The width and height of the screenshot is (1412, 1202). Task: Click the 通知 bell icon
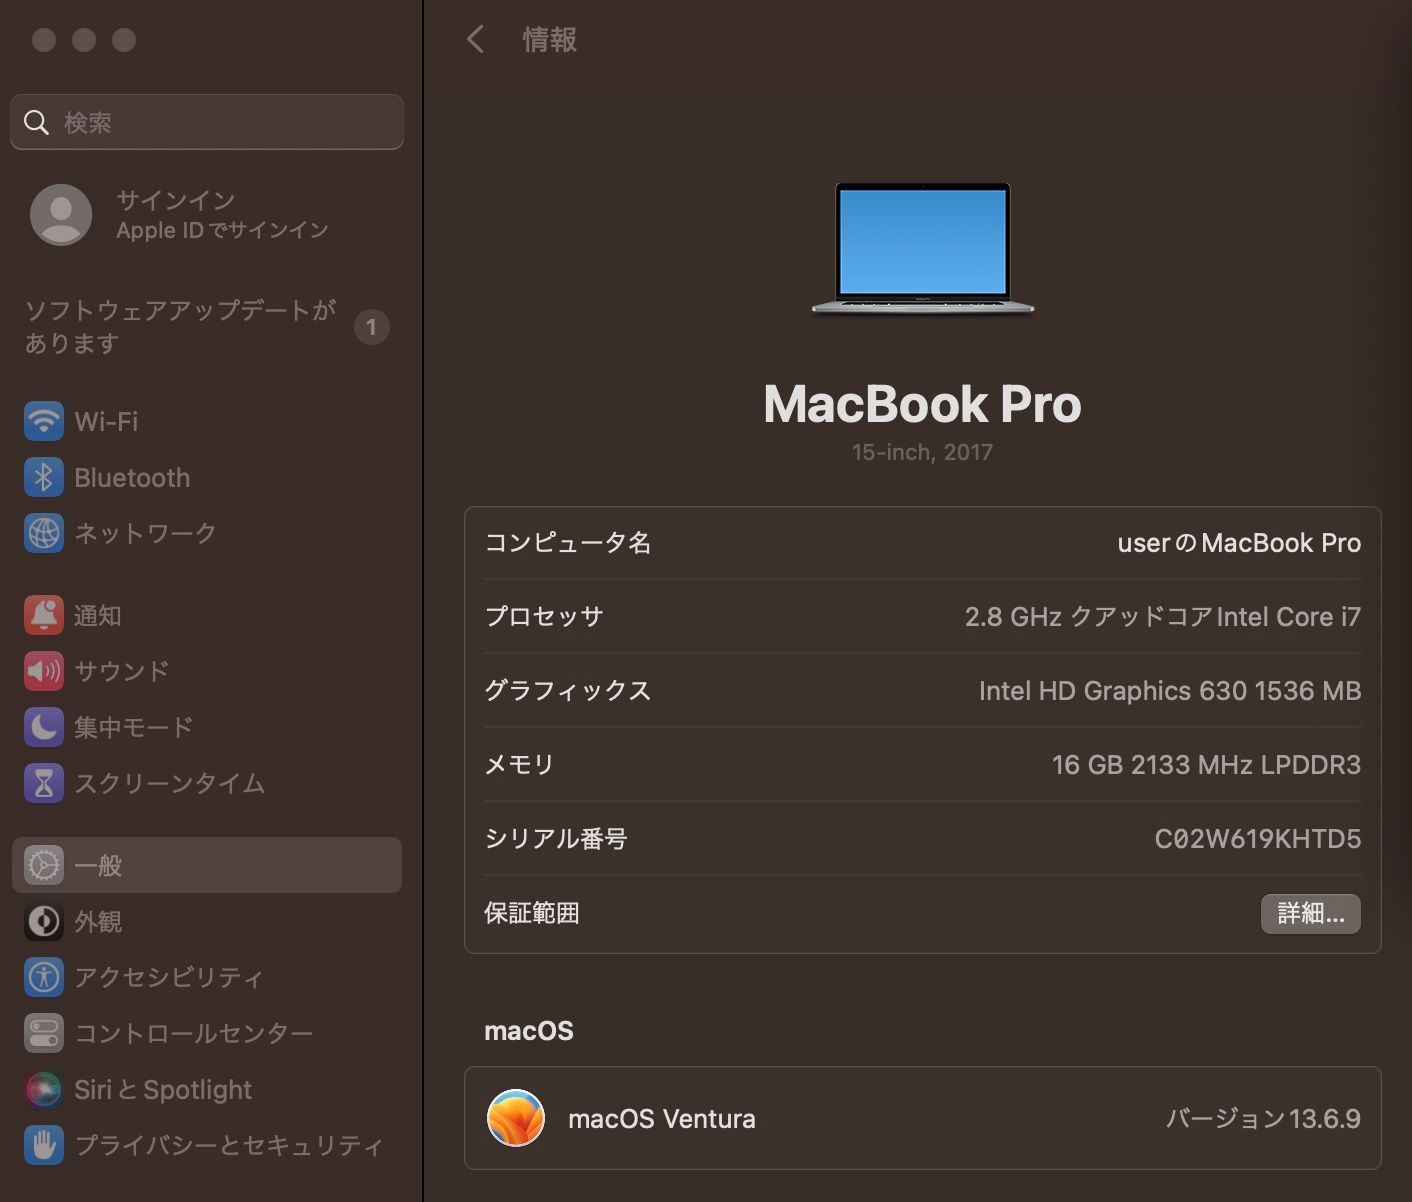click(43, 615)
